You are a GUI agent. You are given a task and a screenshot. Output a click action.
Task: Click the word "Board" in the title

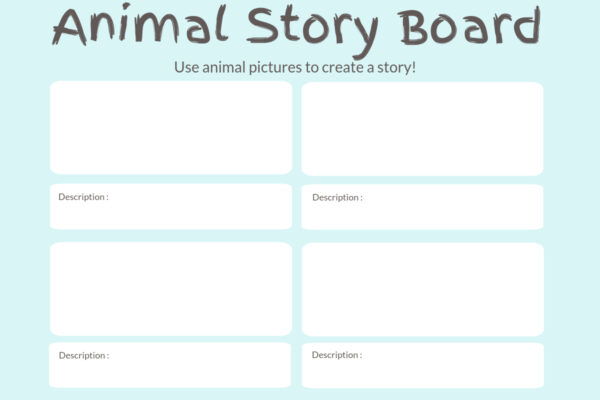pos(471,26)
